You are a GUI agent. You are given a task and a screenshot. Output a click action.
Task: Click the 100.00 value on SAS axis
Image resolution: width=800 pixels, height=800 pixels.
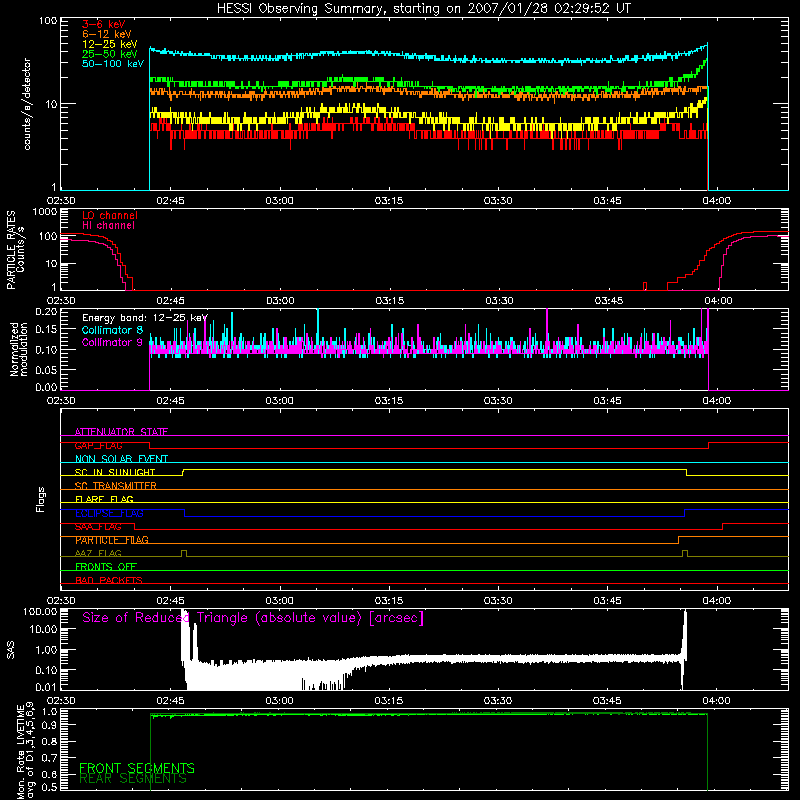40,611
